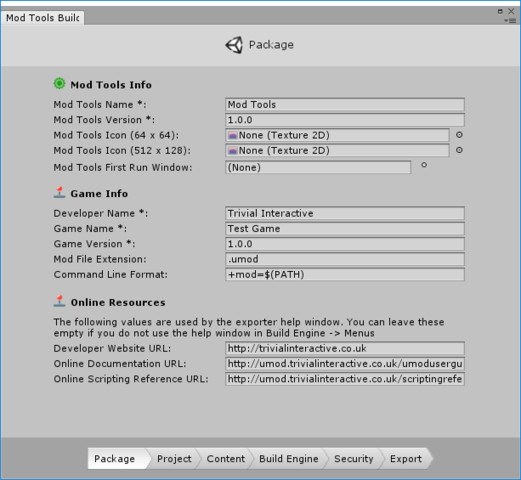Screen dimensions: 521x480
Task: Click the joystick icon next to Online Resources
Action: pyautogui.click(x=59, y=301)
